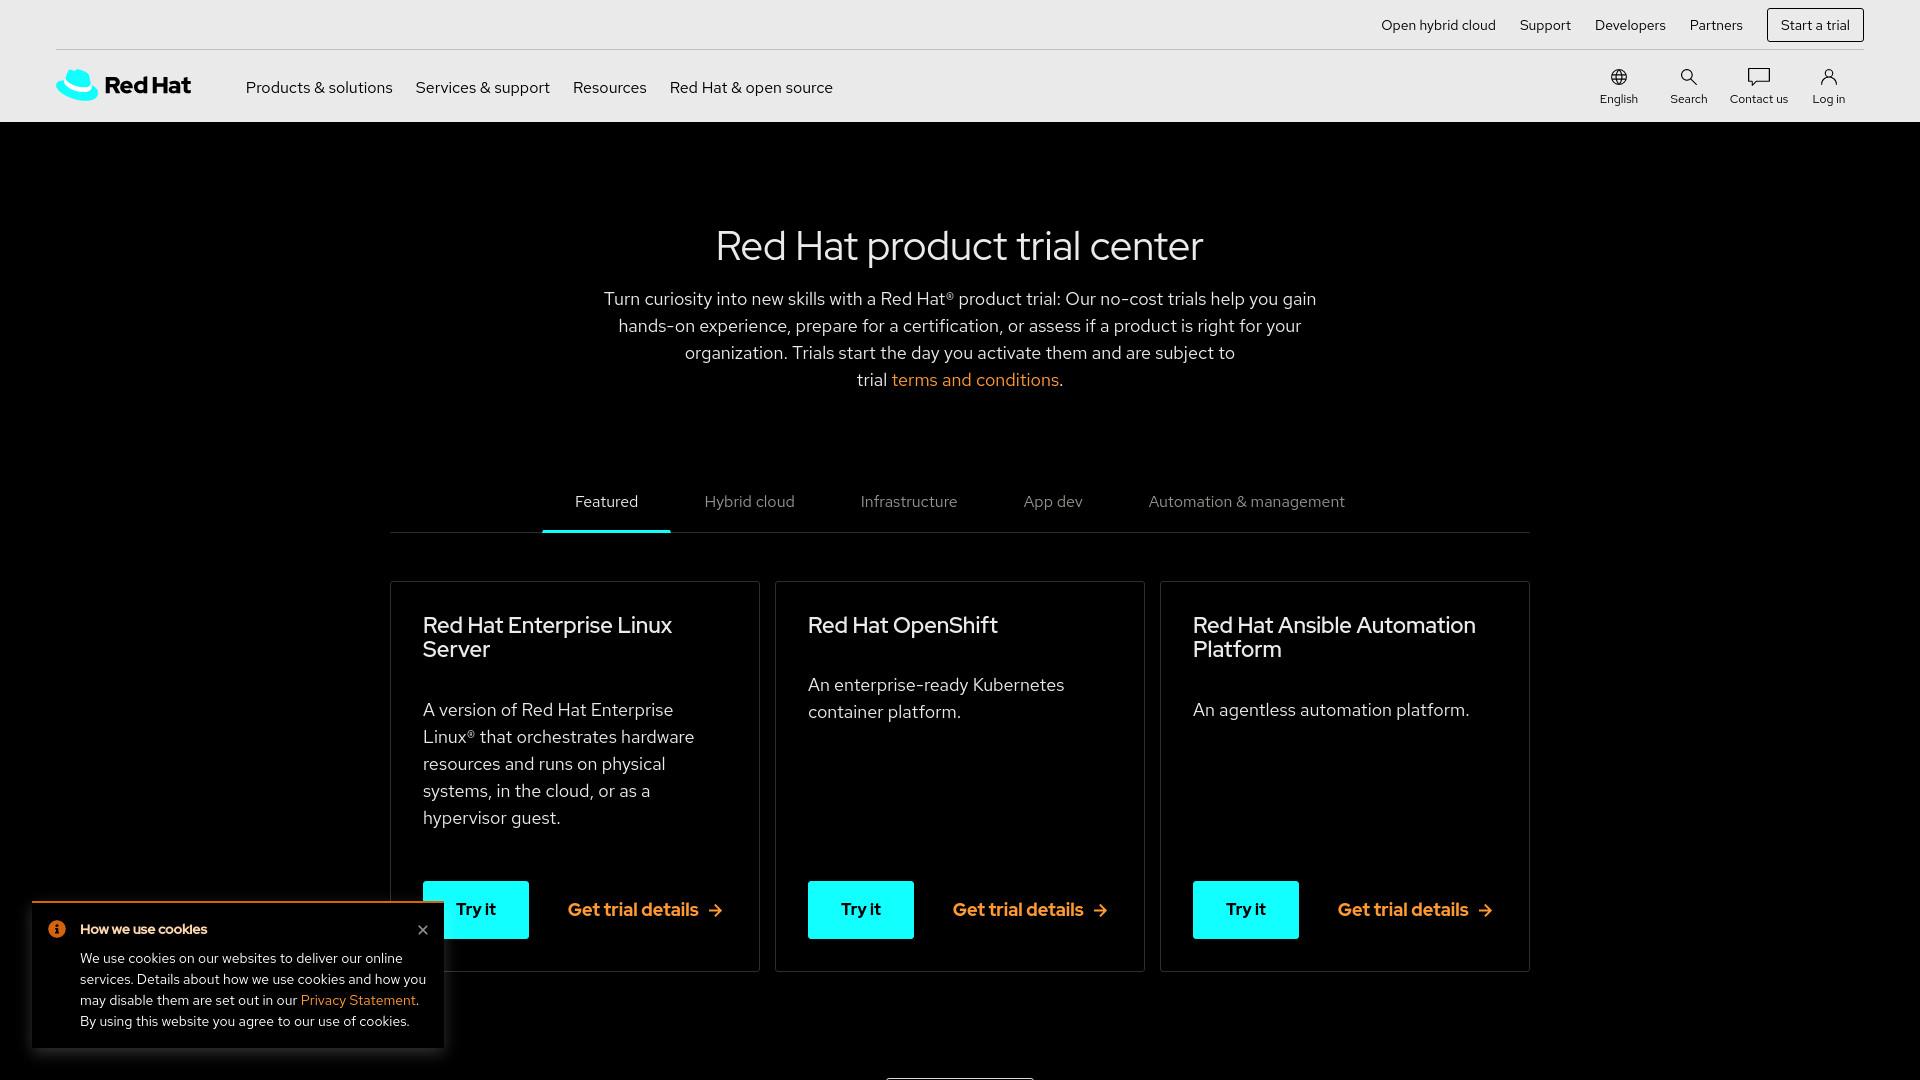Close the cookies notice

(423, 930)
